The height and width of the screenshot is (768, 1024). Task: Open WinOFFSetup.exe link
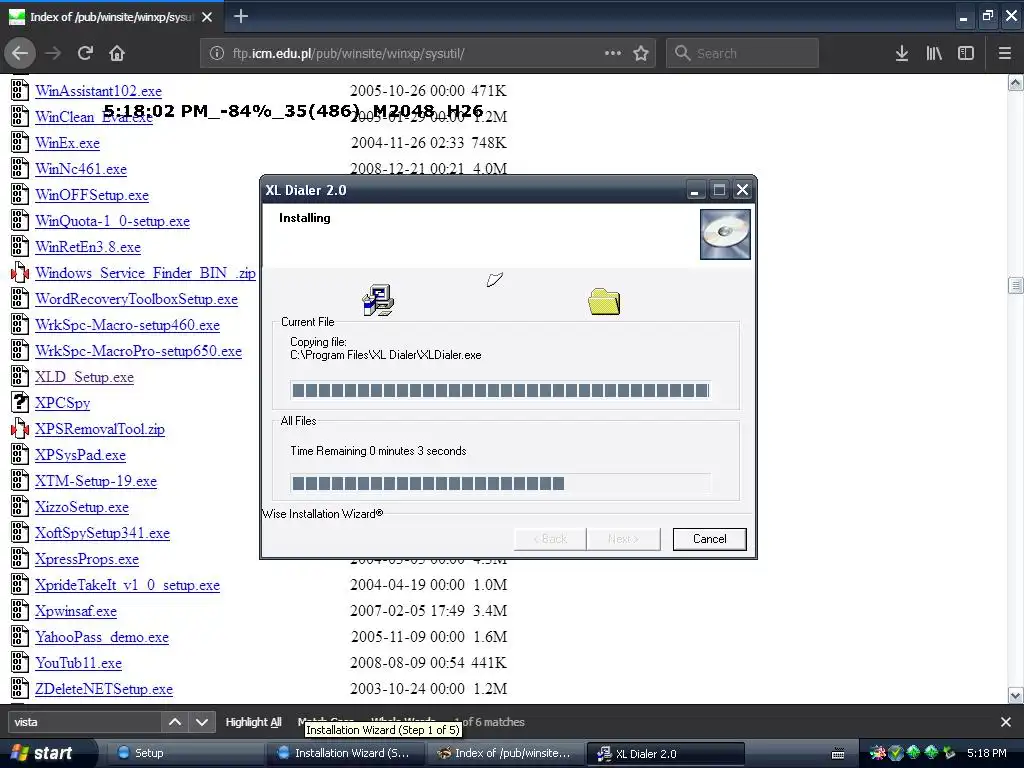(92, 195)
